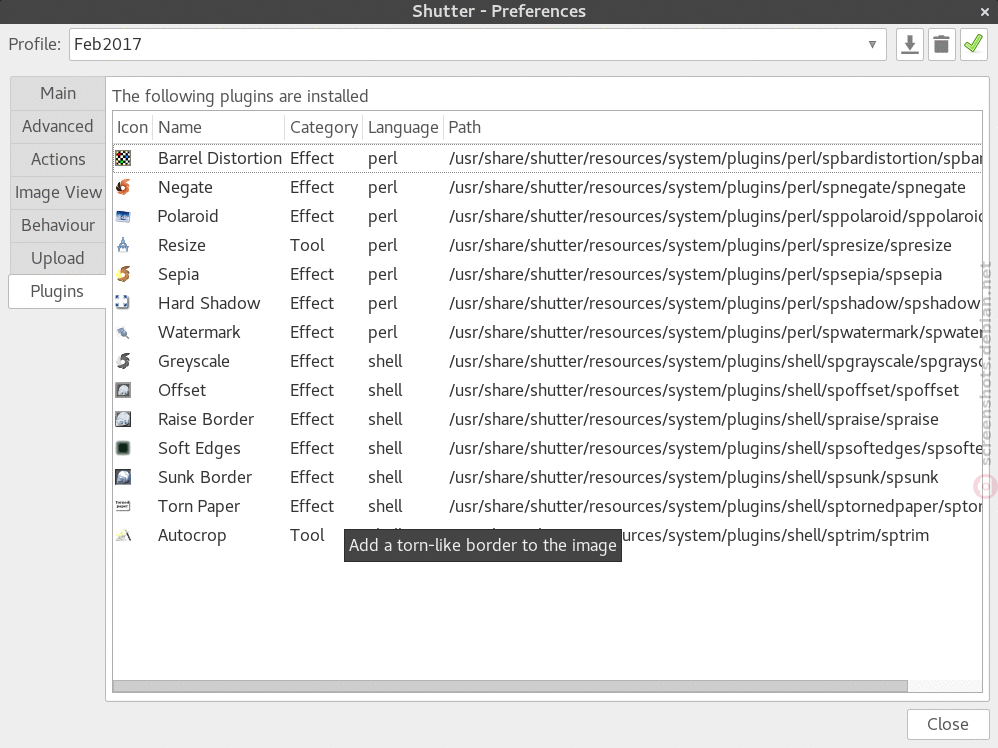Click the save profile download icon
Screen dimensions: 998x748
[x=910, y=45]
